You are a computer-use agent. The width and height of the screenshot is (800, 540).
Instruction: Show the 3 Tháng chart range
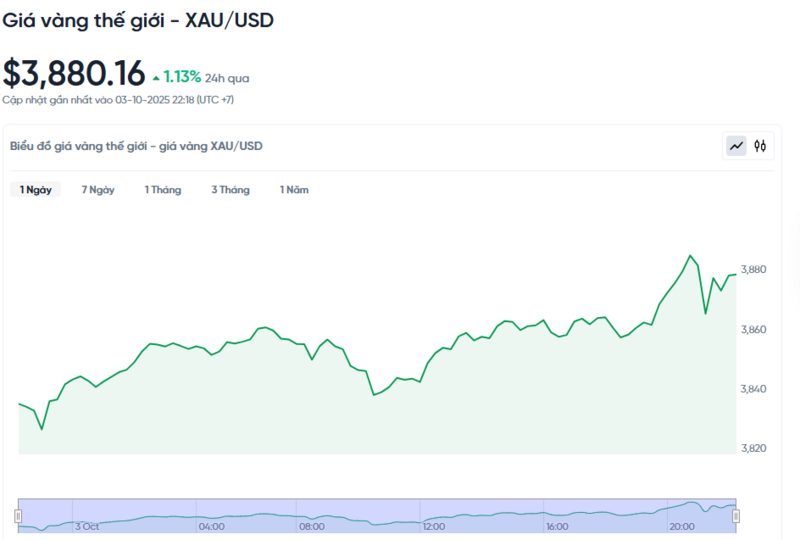coord(230,190)
